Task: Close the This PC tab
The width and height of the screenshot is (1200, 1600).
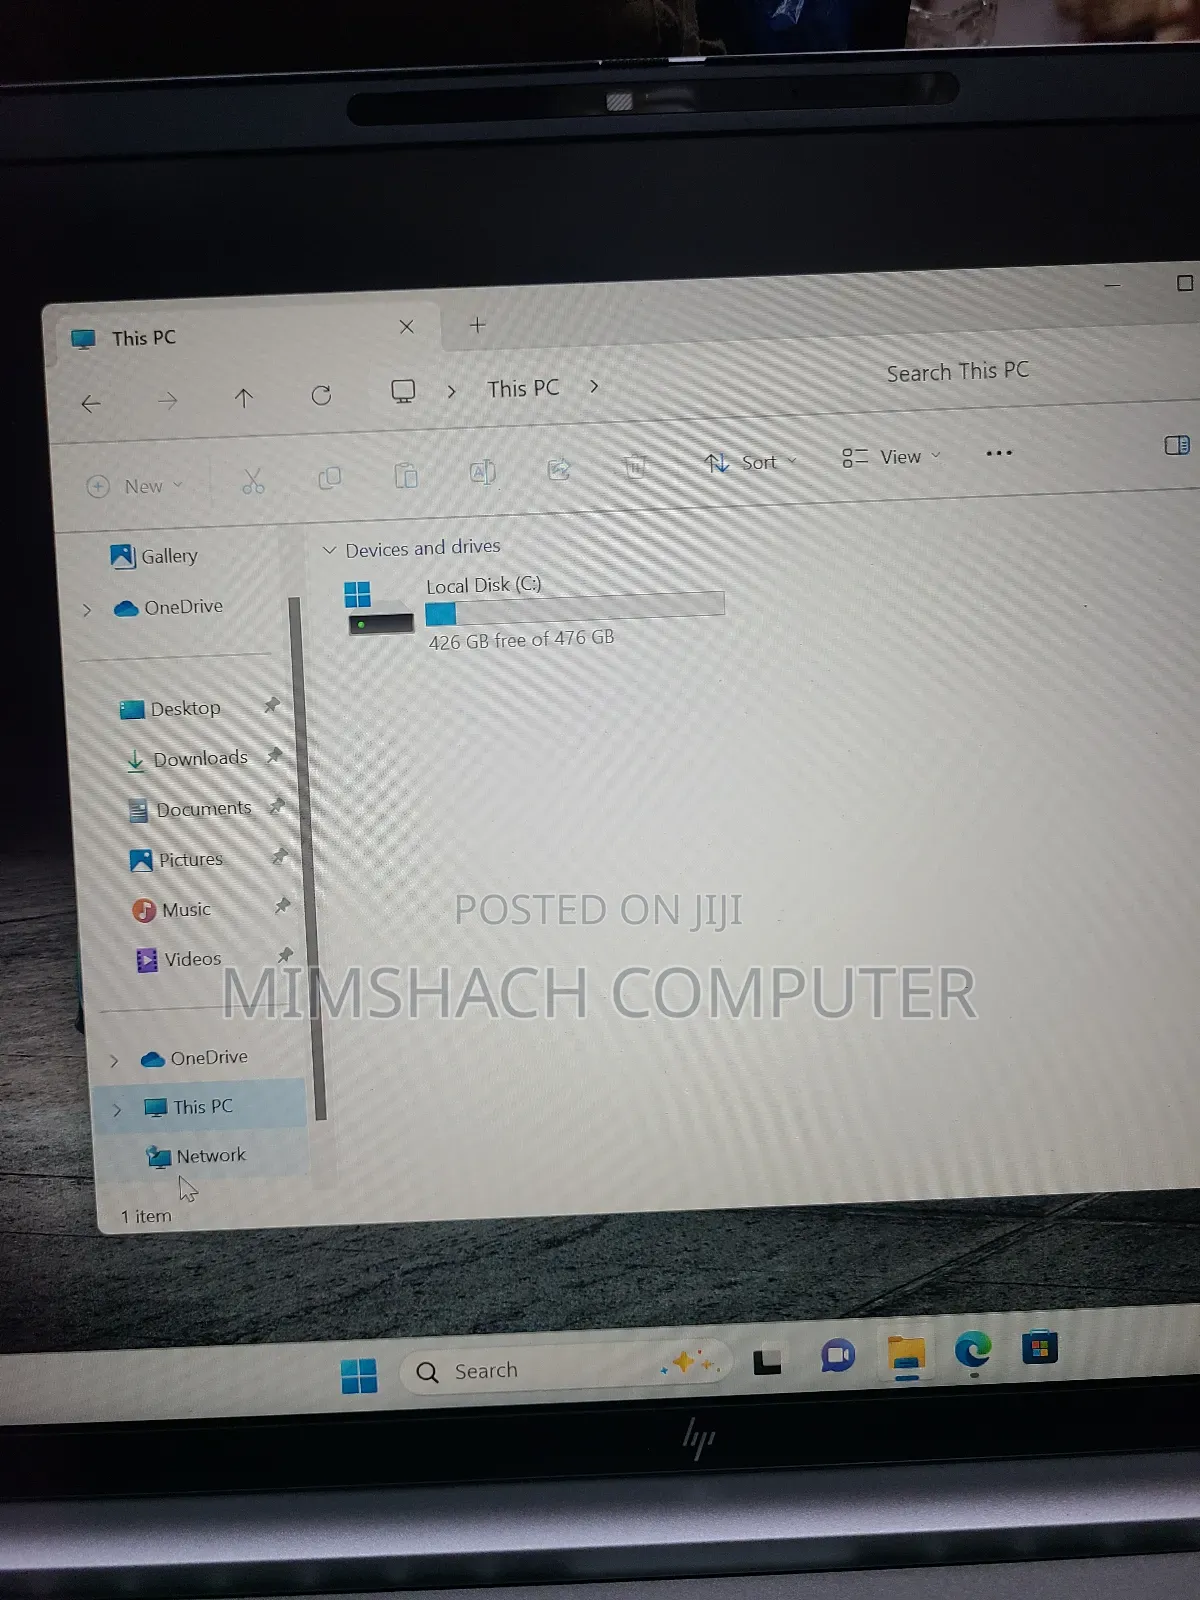Action: pyautogui.click(x=406, y=326)
